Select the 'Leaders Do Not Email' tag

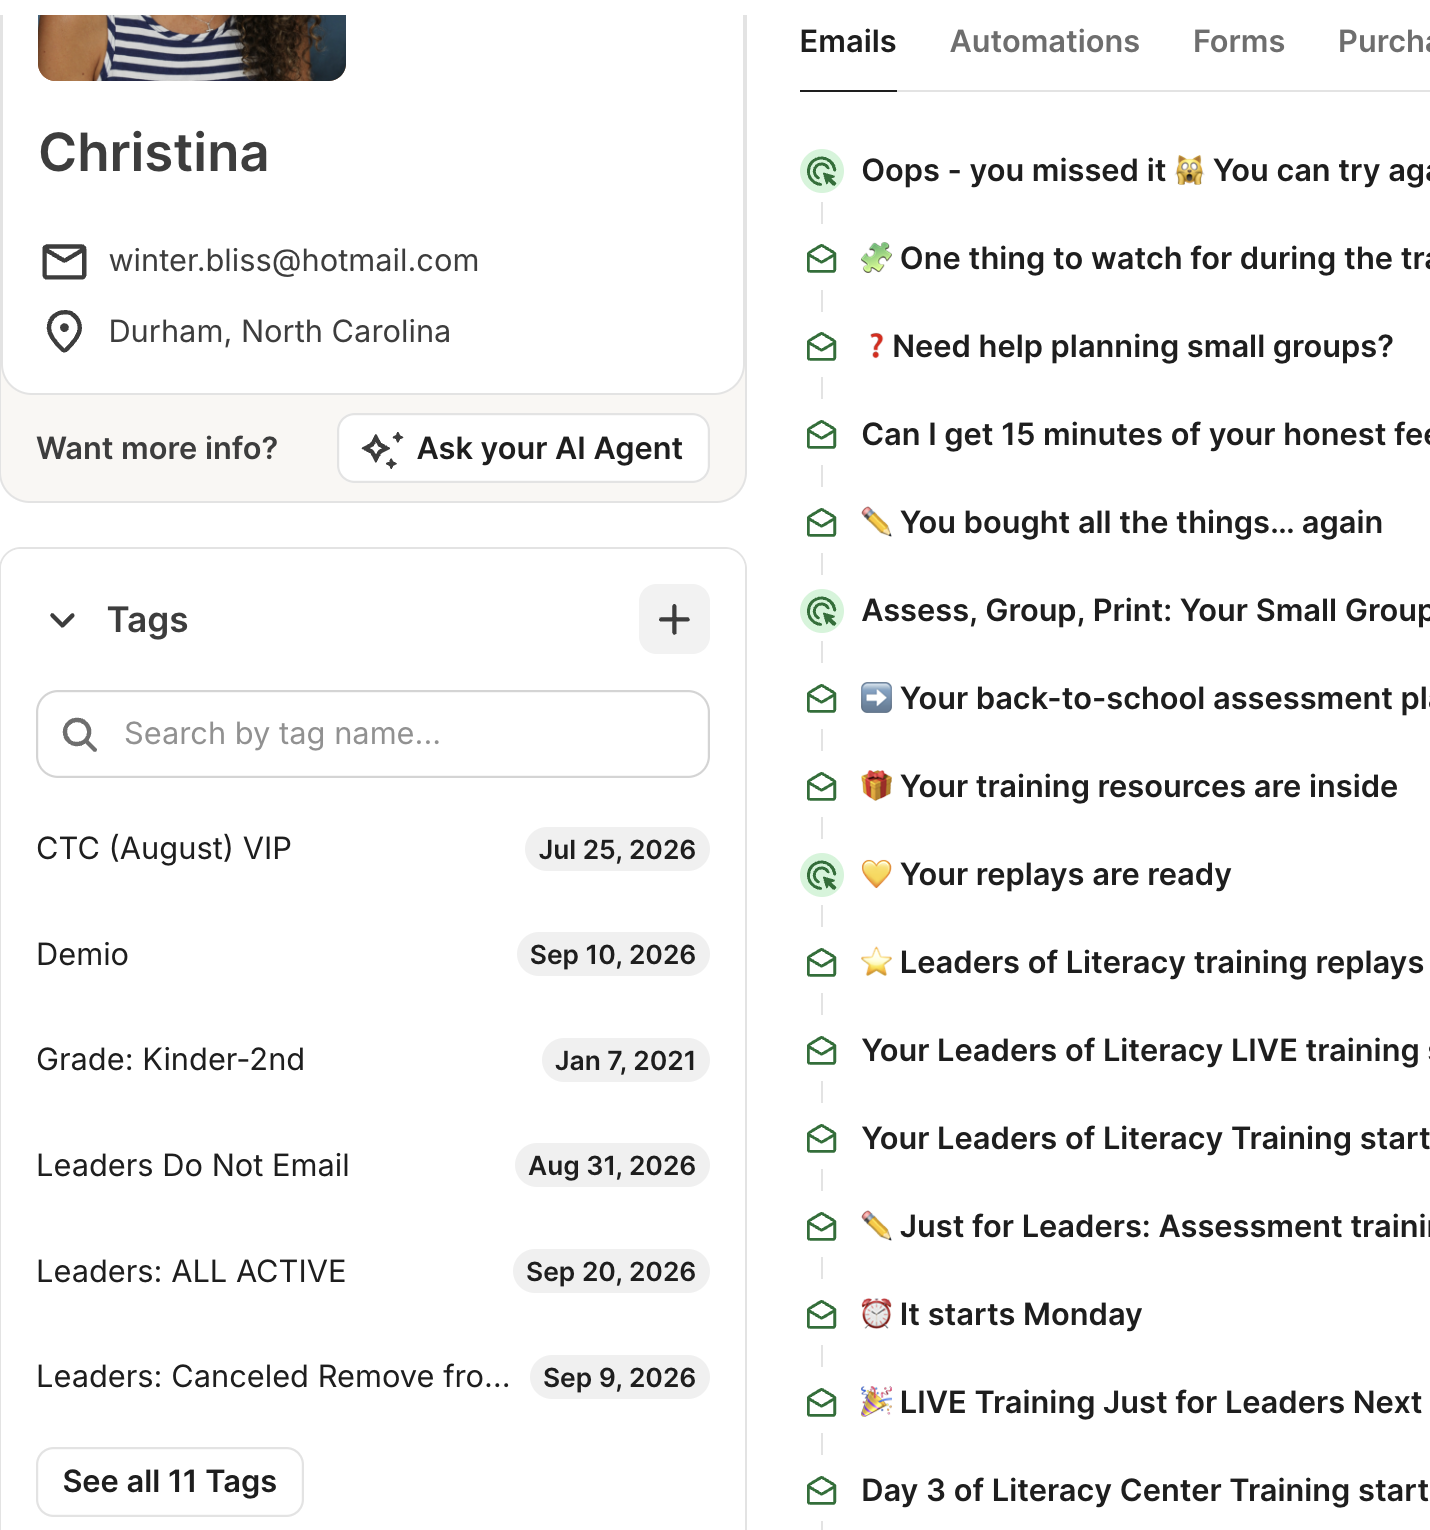(x=193, y=1166)
